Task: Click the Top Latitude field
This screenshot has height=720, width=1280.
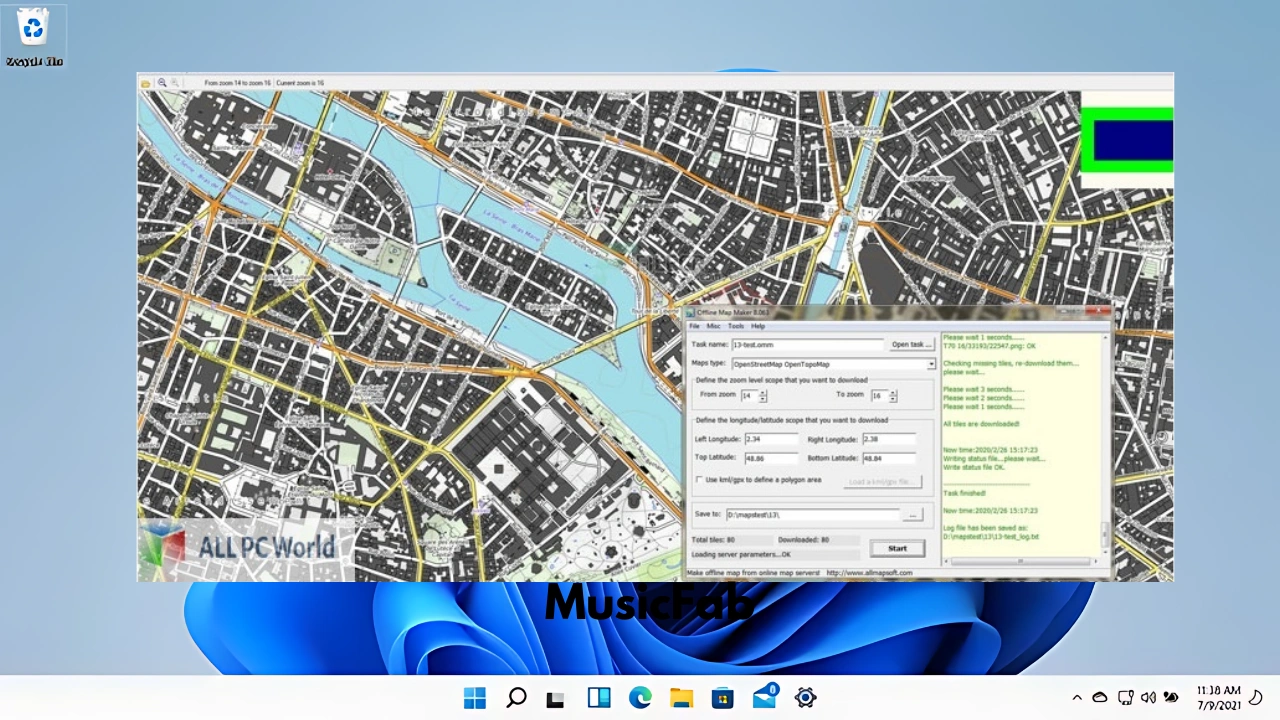Action: coord(771,458)
